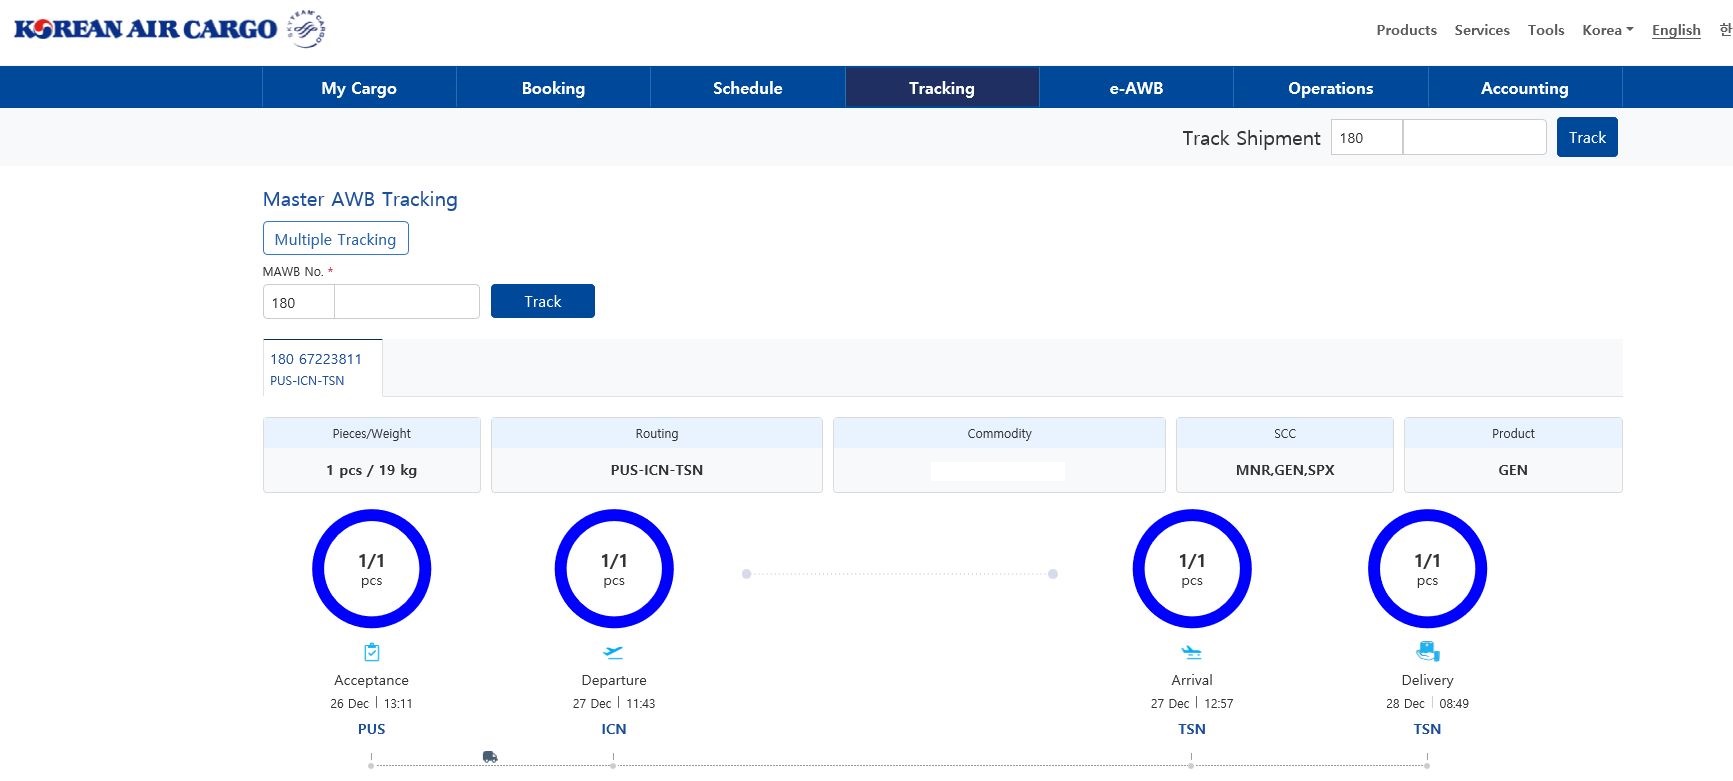This screenshot has height=781, width=1733.
Task: Open the My Cargo menu
Action: [x=359, y=88]
